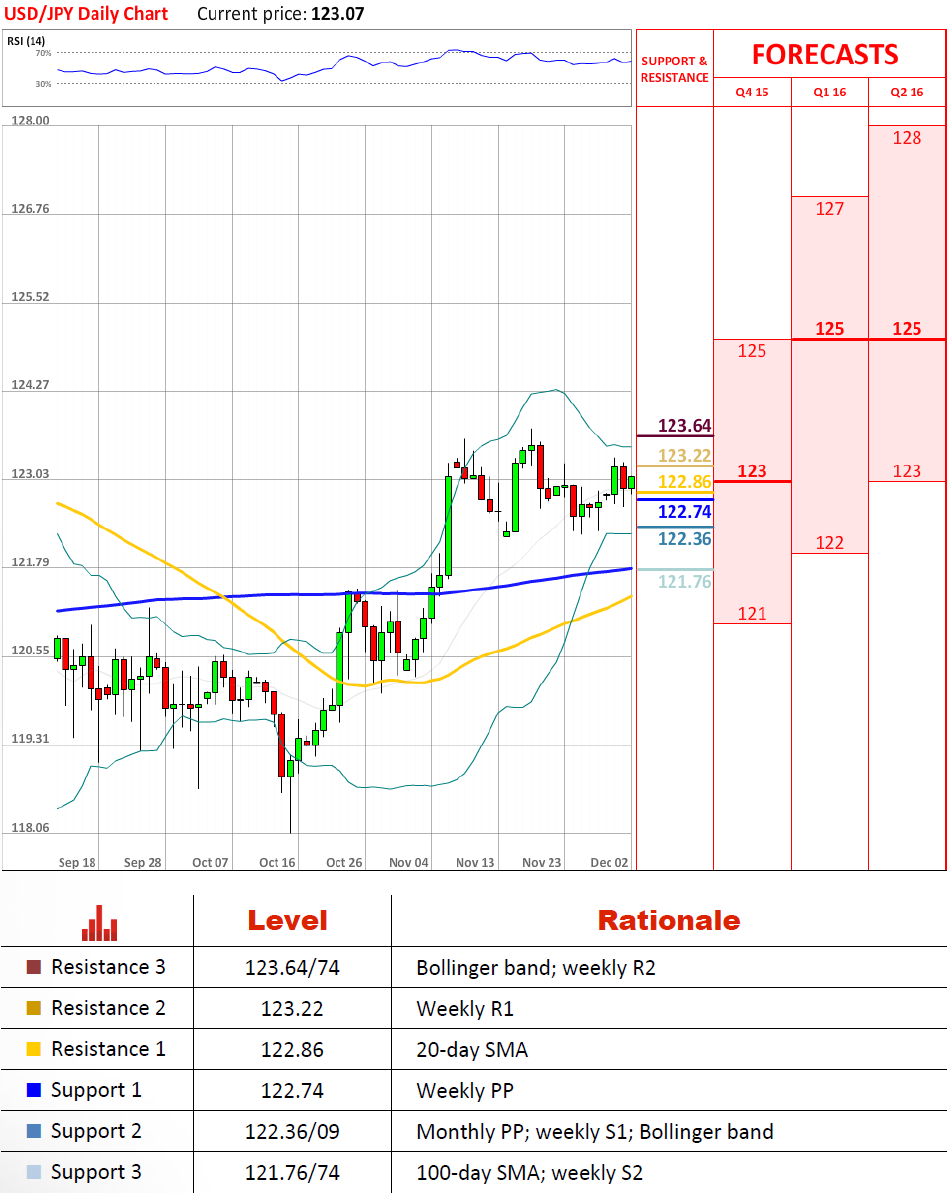The height and width of the screenshot is (1193, 950).
Task: Select the Nov 13 date axis label
Action: (475, 862)
